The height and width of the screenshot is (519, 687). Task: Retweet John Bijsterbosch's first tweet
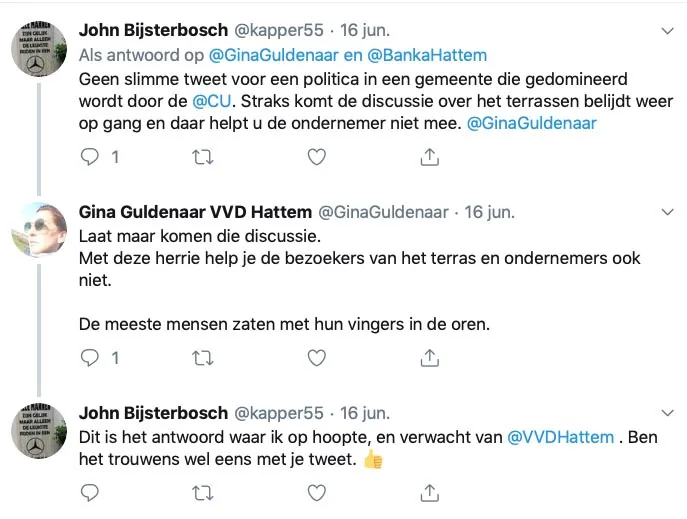[x=202, y=156]
